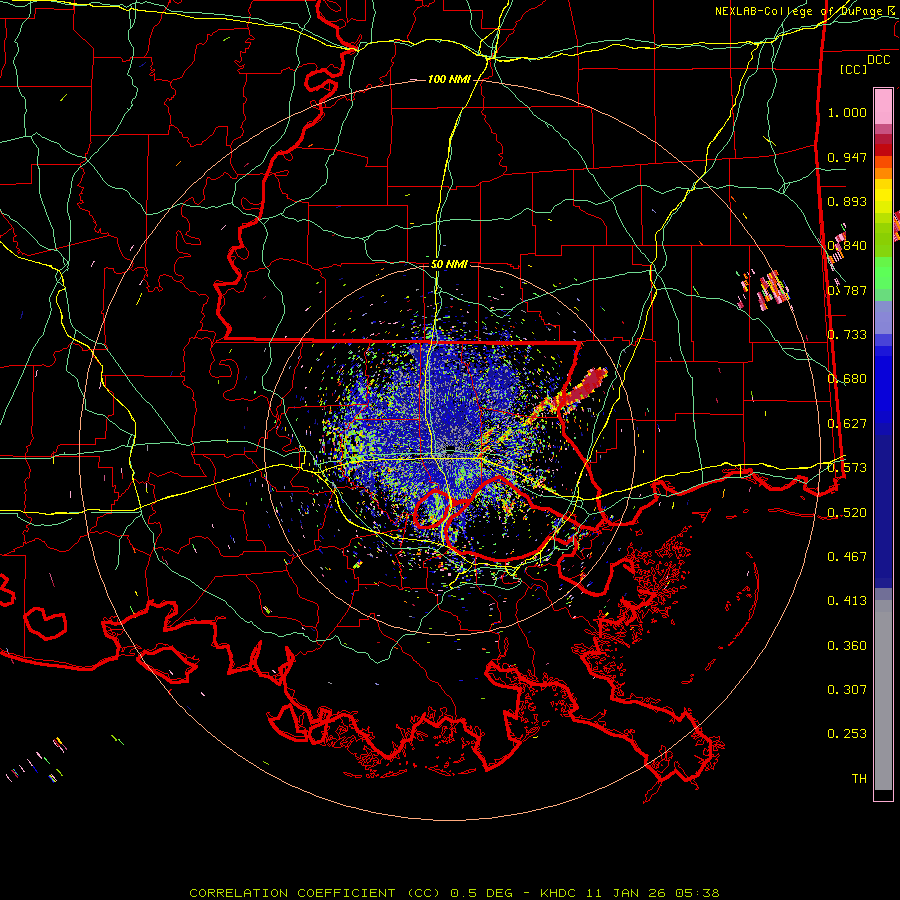
Task: Click the Correlation Coefficient caption at the bottom
Action: tap(454, 893)
